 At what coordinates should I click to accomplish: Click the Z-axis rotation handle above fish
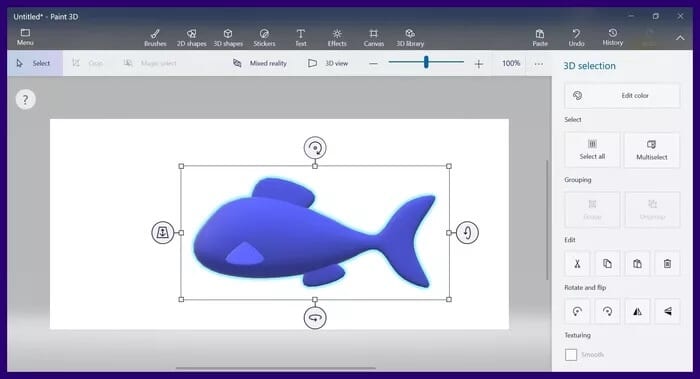[315, 148]
